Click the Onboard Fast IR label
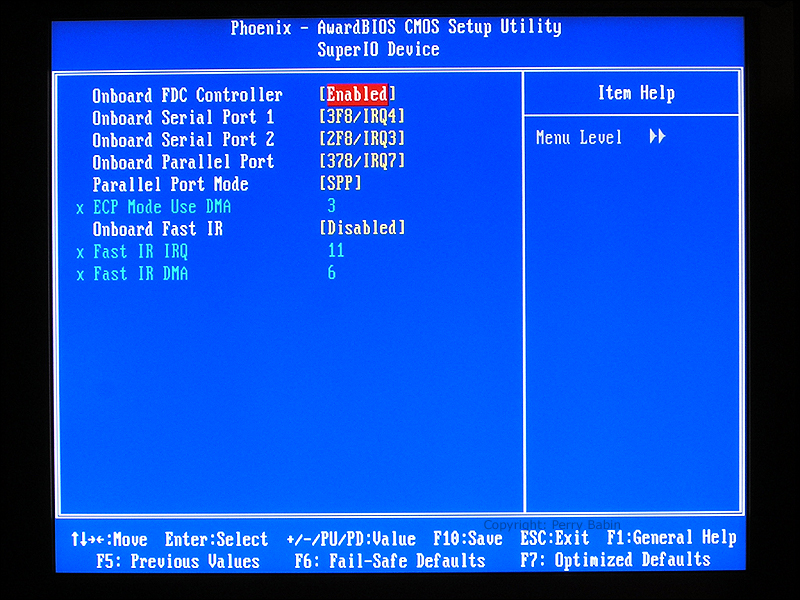 pos(158,229)
